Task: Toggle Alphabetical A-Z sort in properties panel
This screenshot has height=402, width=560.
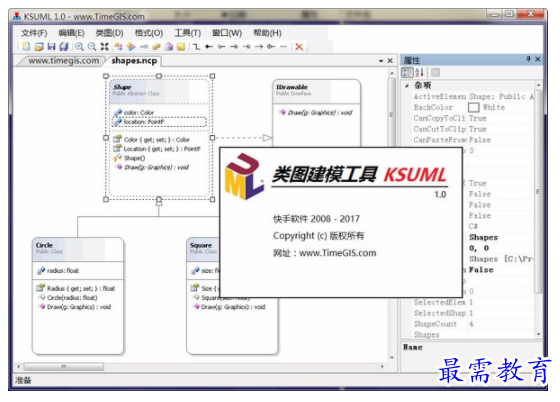Action: coord(420,72)
